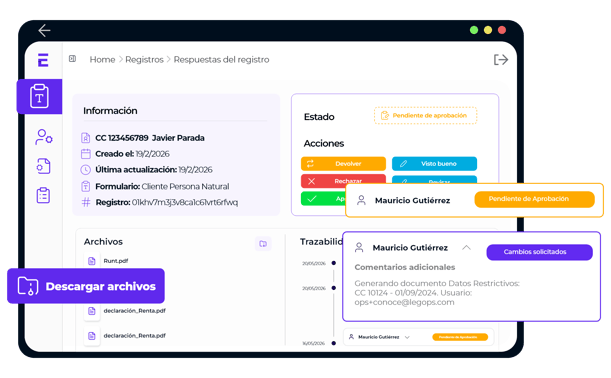Click the Descargar archivos button
611x378 pixels.
tap(86, 286)
